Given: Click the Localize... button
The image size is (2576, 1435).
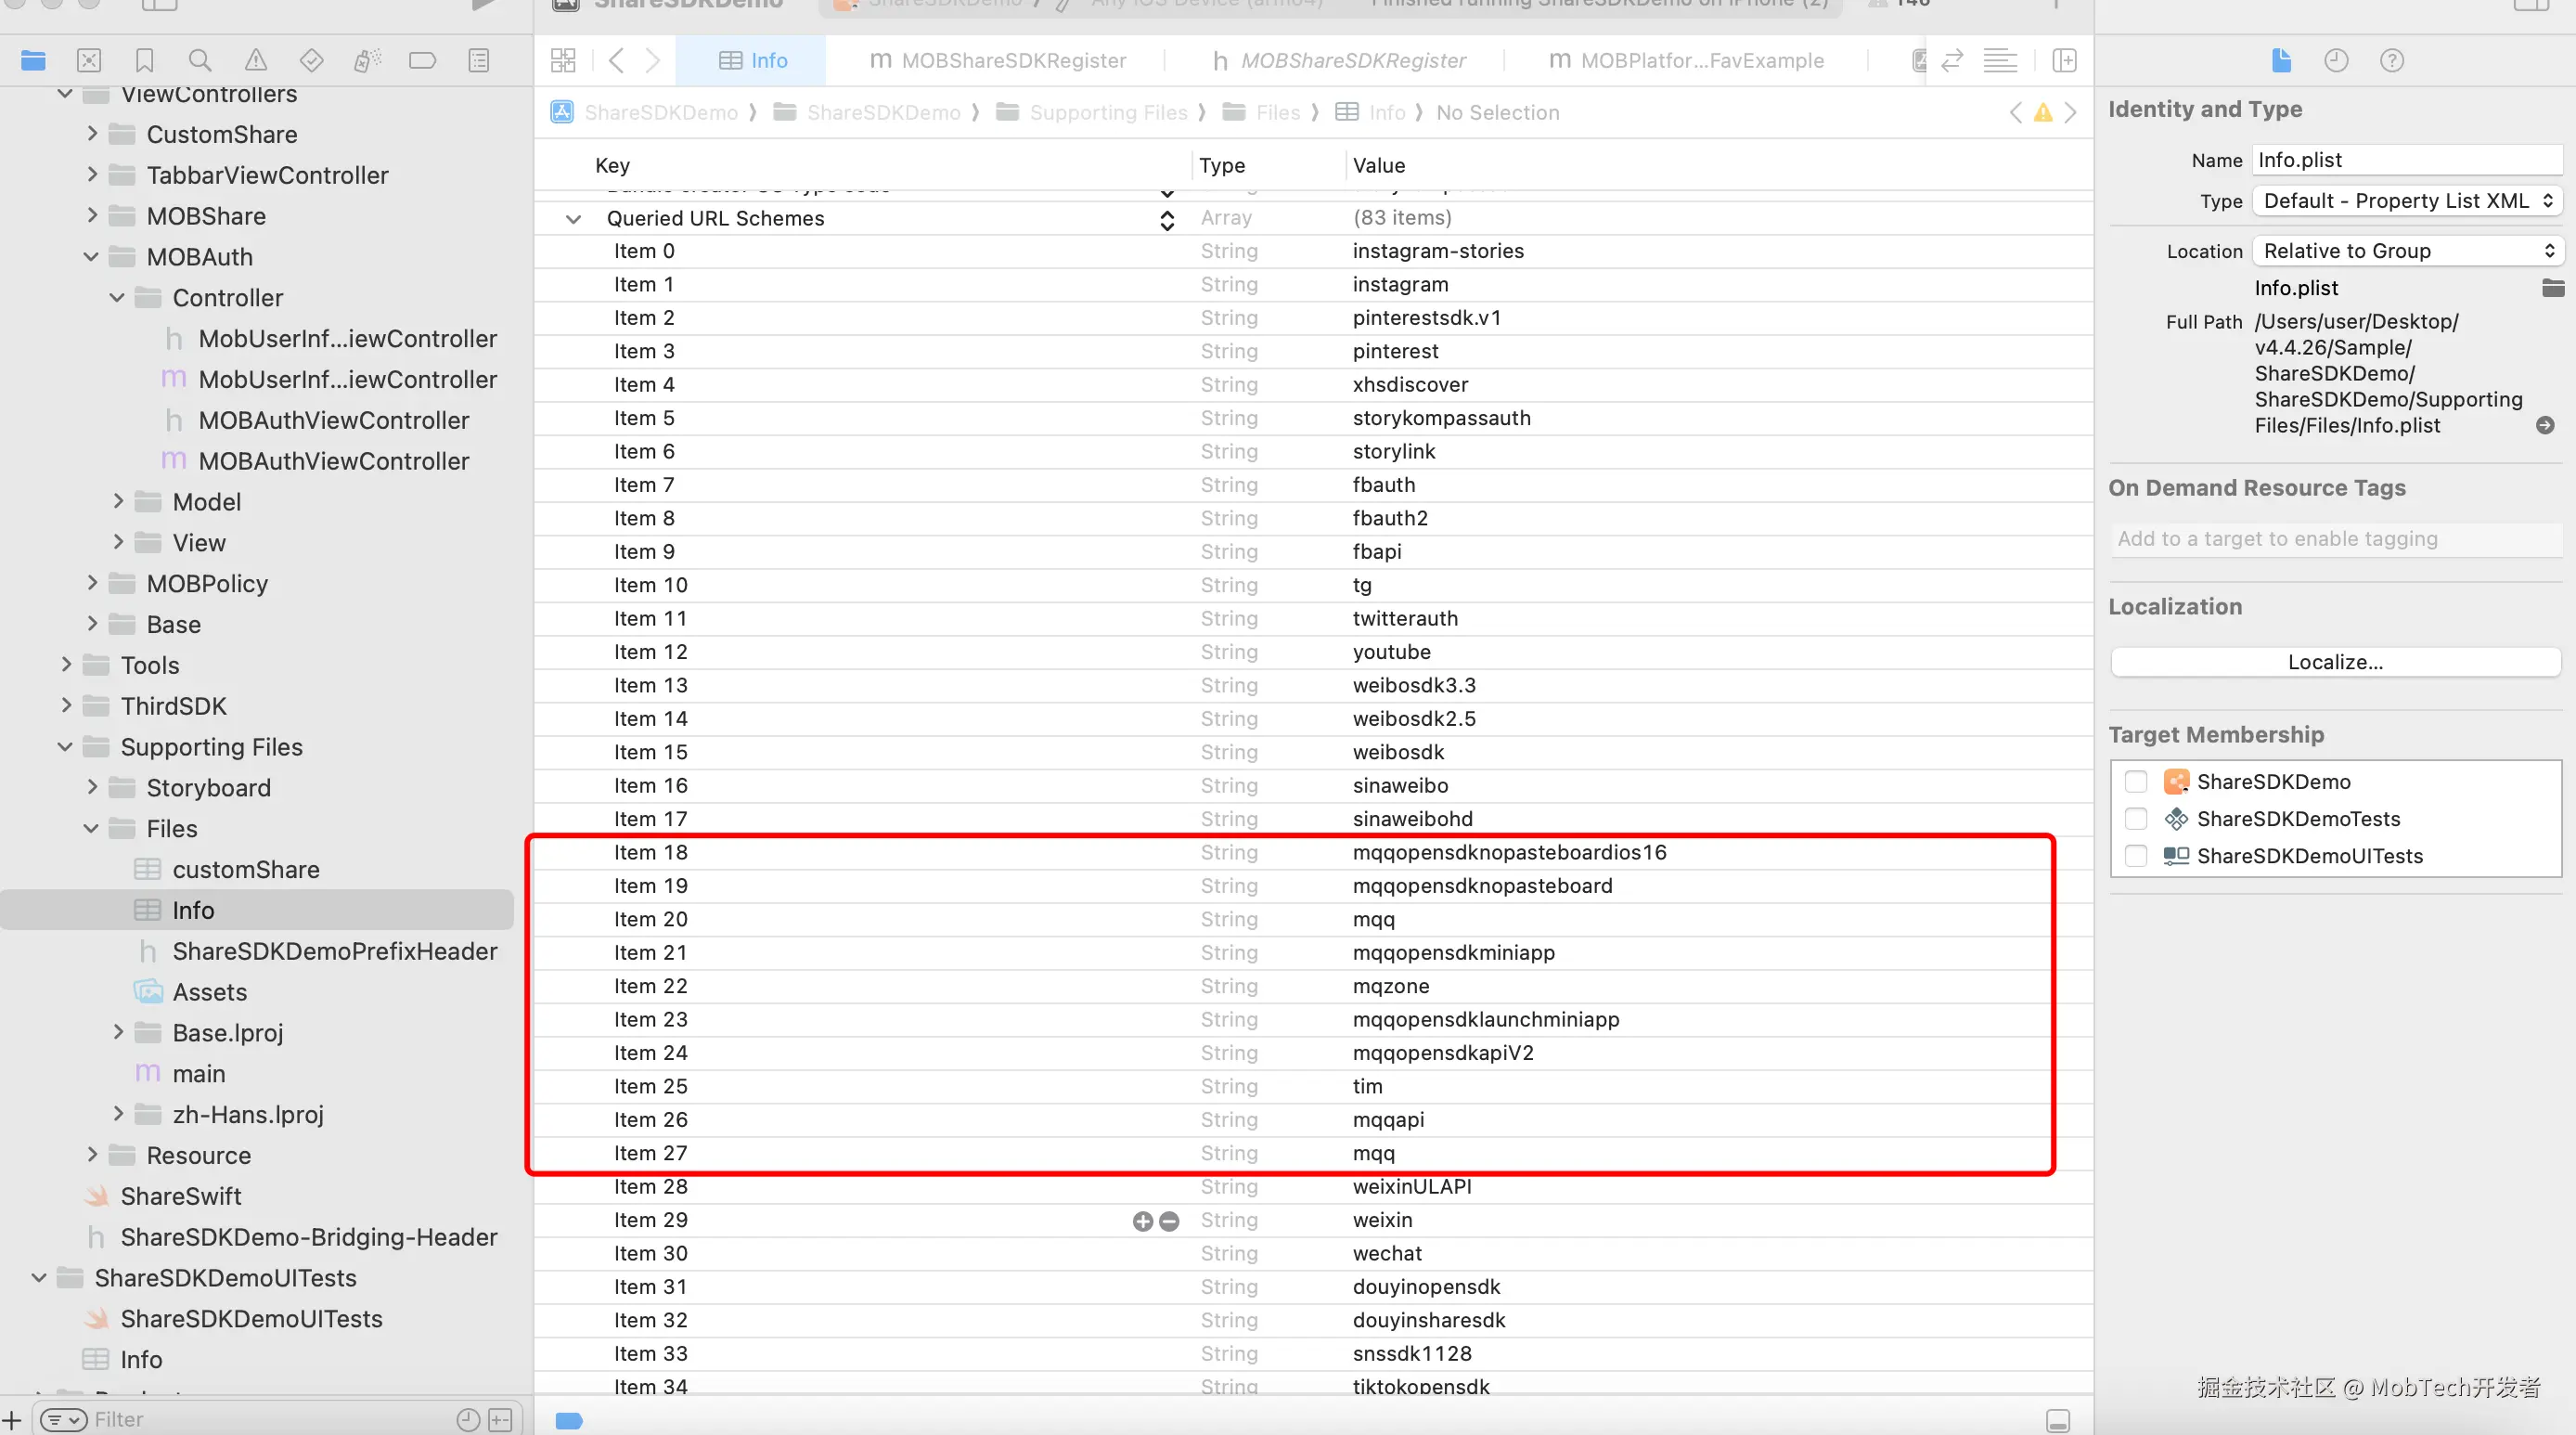Looking at the screenshot, I should pyautogui.click(x=2335, y=662).
